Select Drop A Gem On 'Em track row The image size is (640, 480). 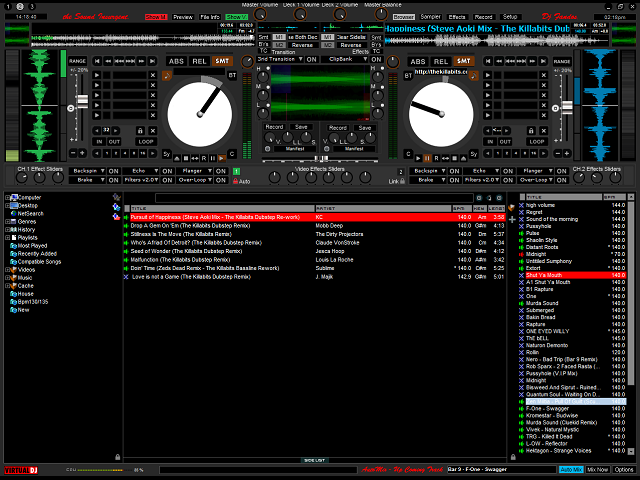click(314, 226)
